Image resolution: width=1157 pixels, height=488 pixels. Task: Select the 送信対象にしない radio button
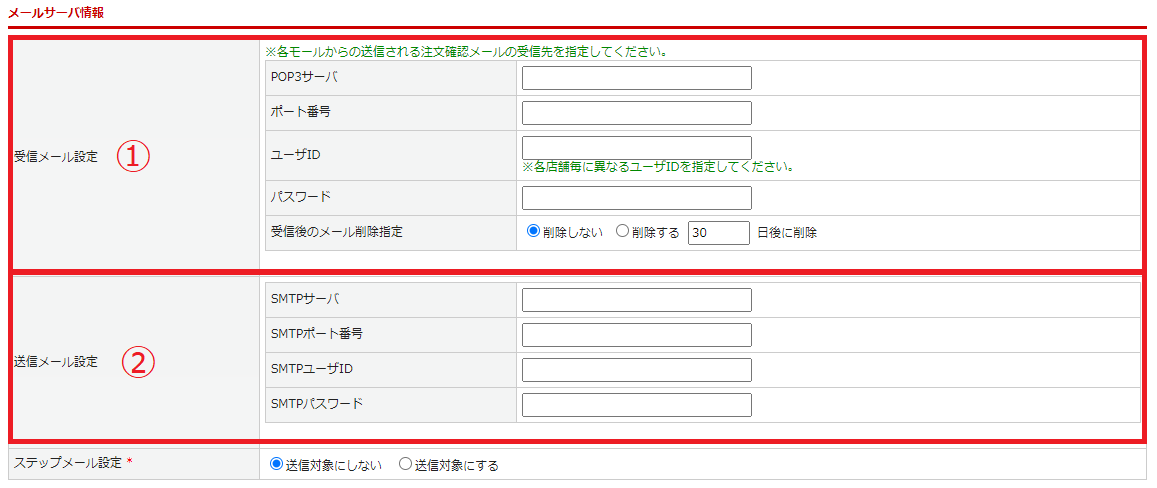click(x=277, y=464)
